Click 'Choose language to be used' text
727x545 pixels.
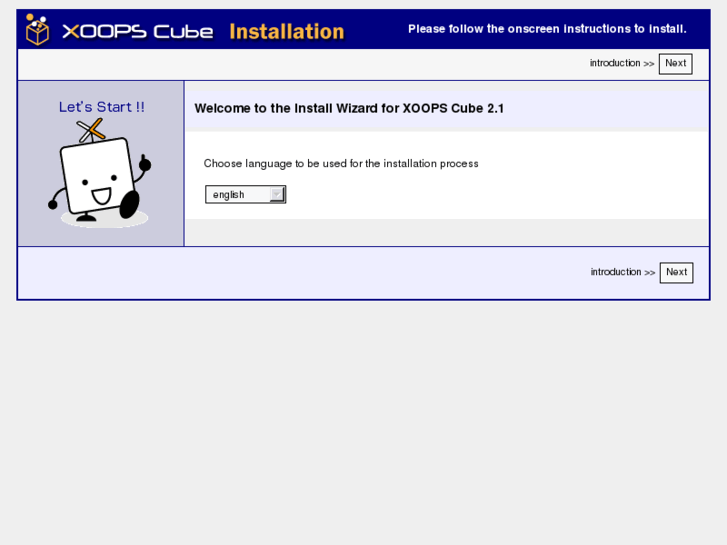341,164
